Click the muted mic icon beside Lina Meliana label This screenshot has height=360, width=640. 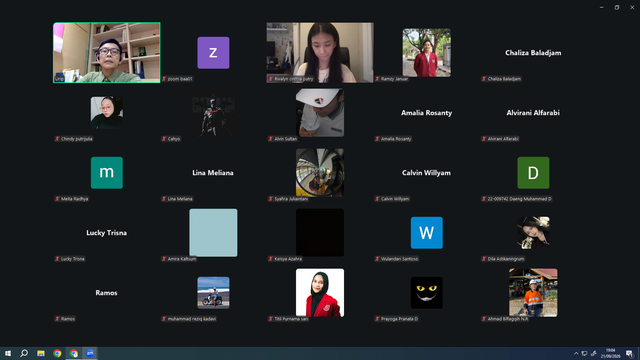coord(164,199)
